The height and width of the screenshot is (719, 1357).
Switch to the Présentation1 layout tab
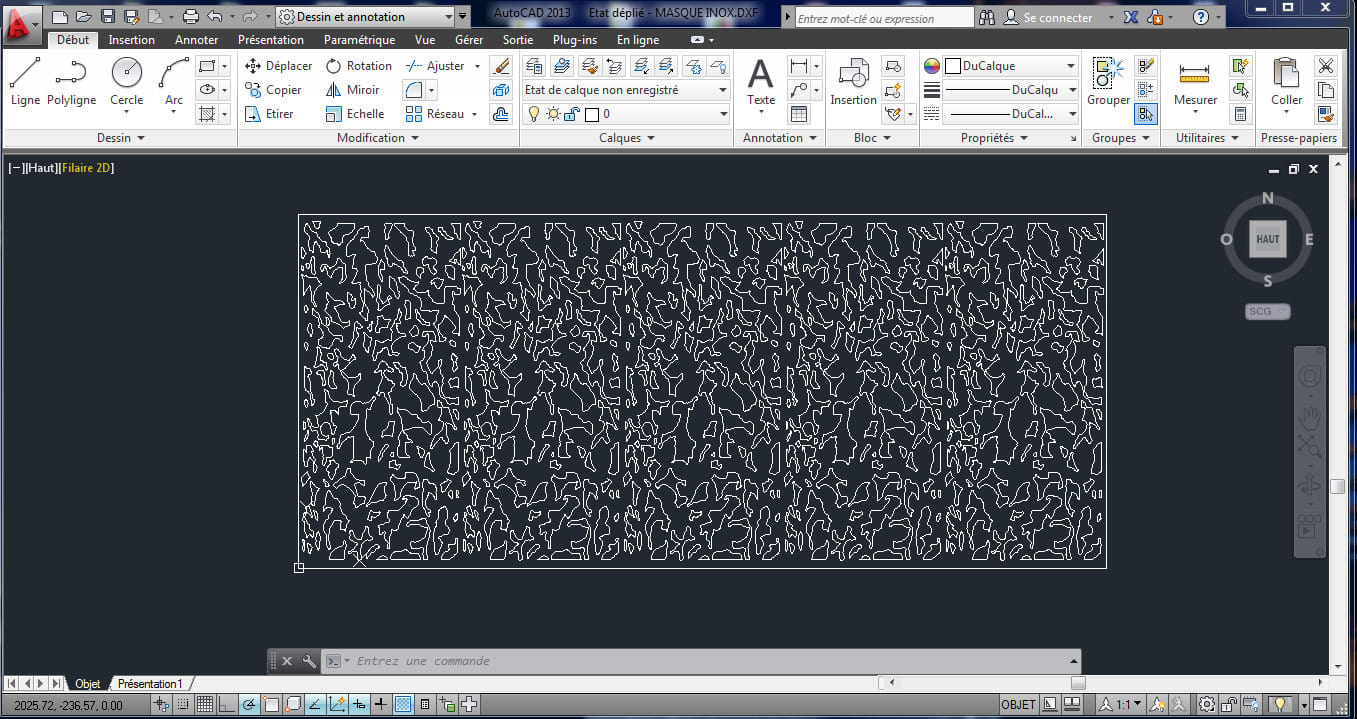150,684
